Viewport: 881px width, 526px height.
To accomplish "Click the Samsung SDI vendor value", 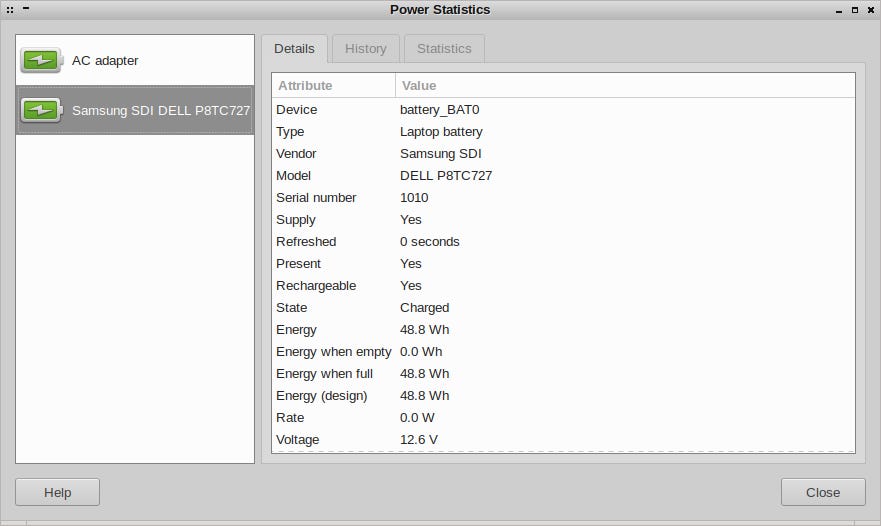I will pyautogui.click(x=440, y=153).
